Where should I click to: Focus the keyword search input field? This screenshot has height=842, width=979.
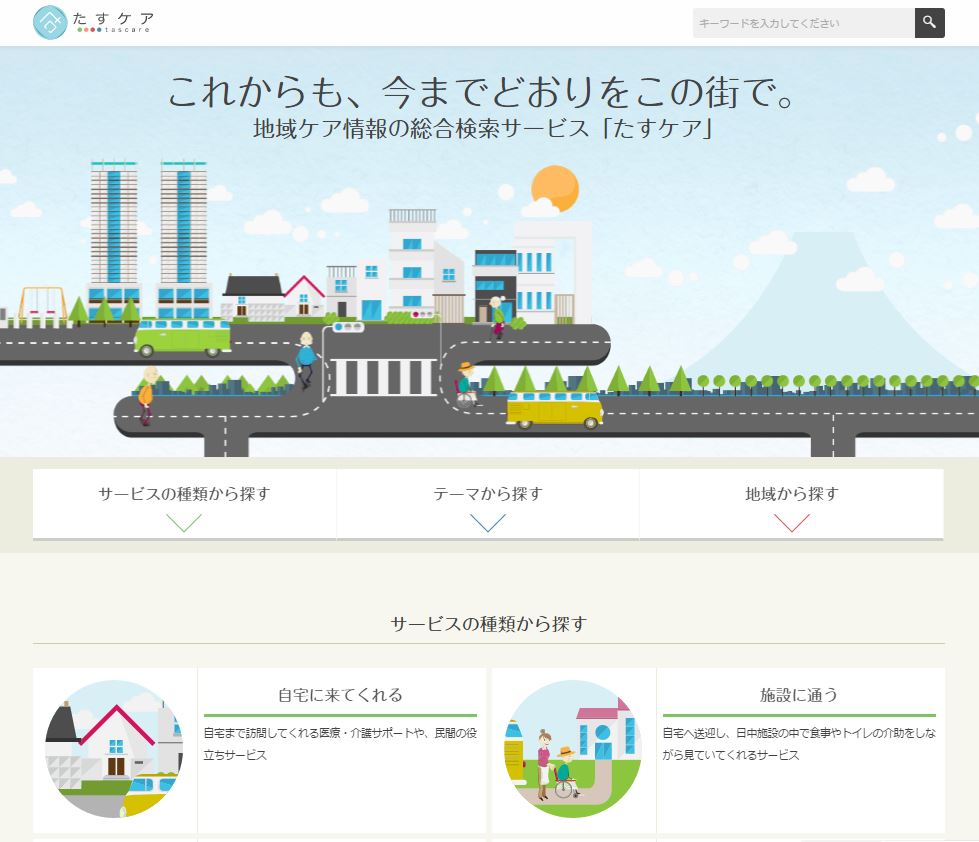pyautogui.click(x=804, y=22)
